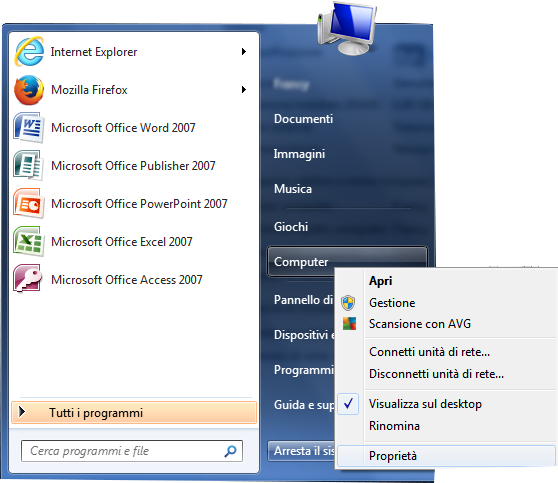
Task: Expand Tutti i programmi list
Action: click(134, 413)
